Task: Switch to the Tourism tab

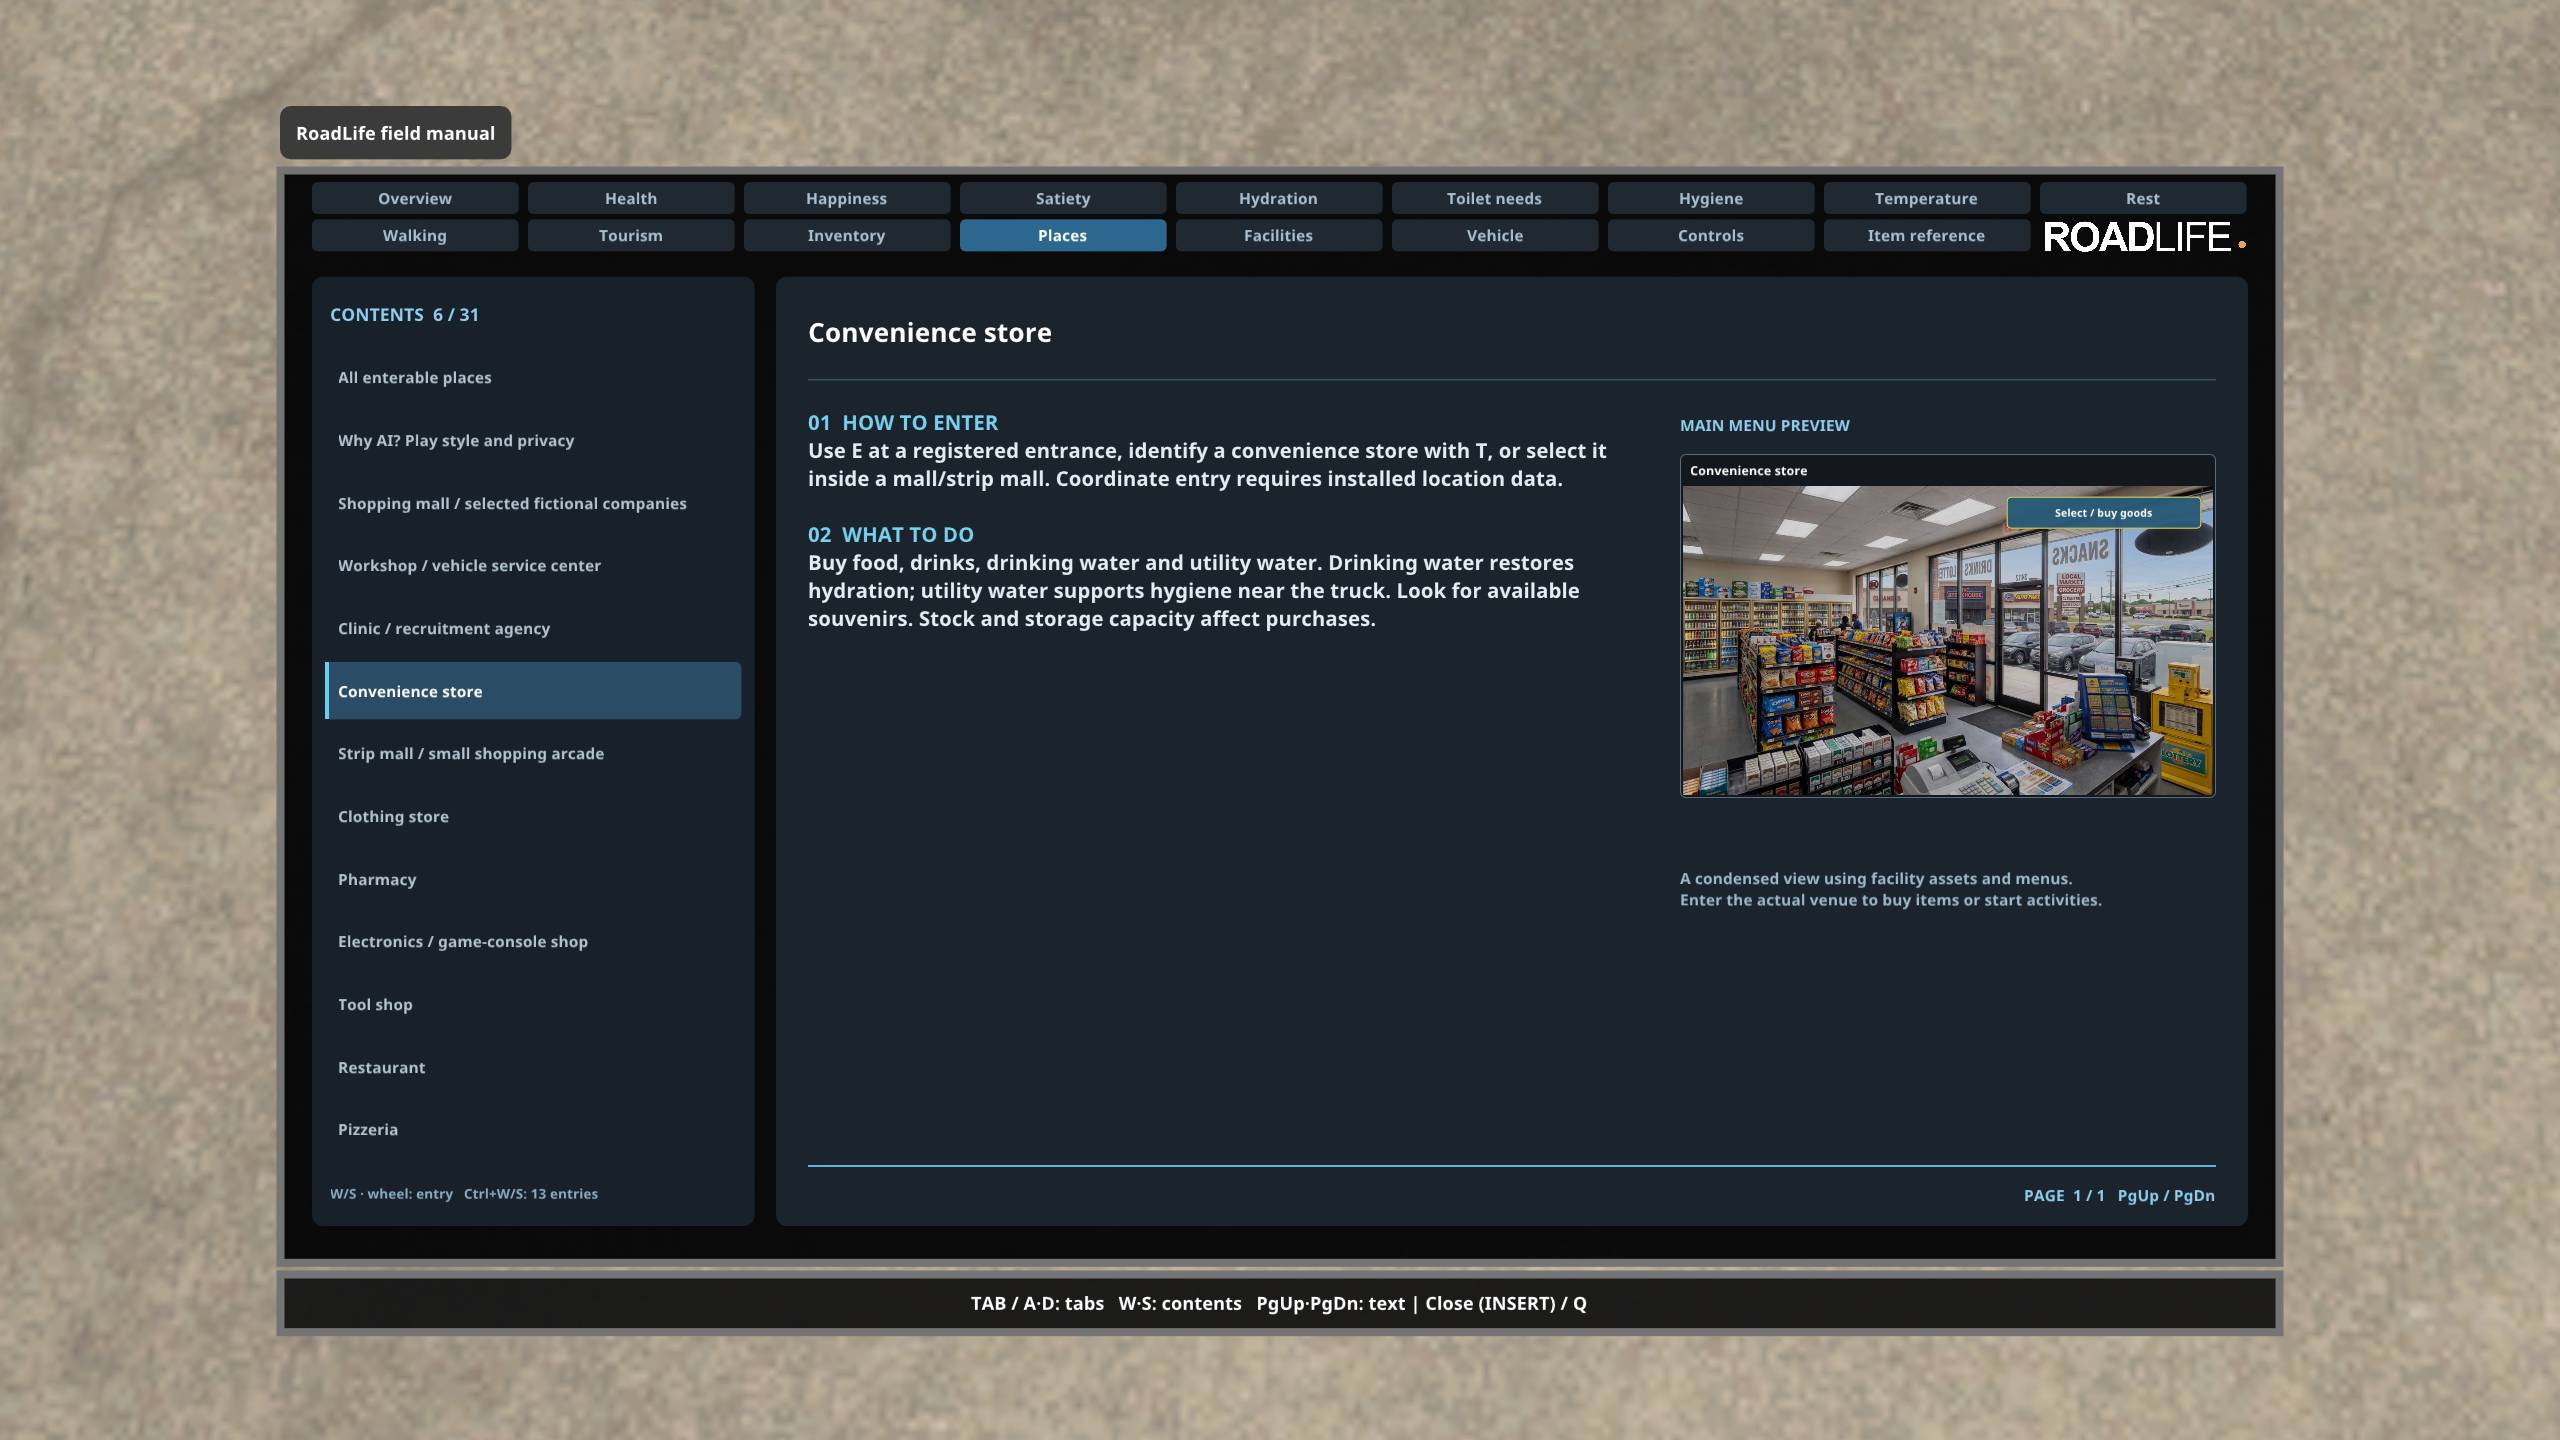Action: 631,235
